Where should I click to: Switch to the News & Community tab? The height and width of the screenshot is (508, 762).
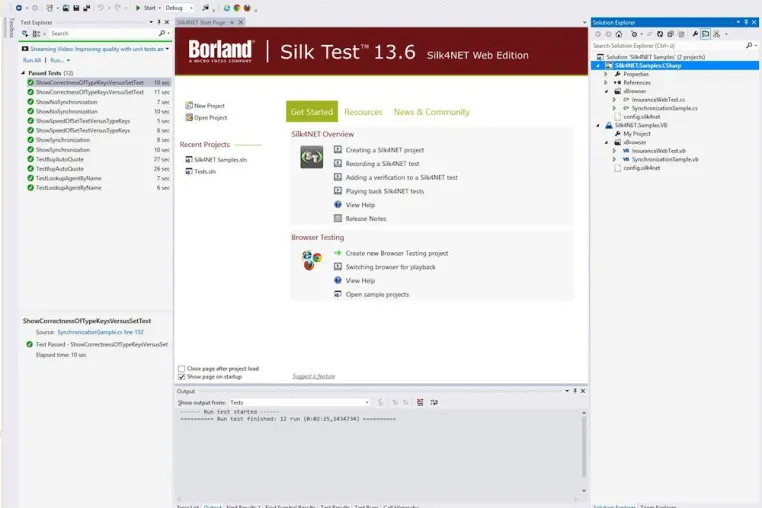[x=432, y=112]
